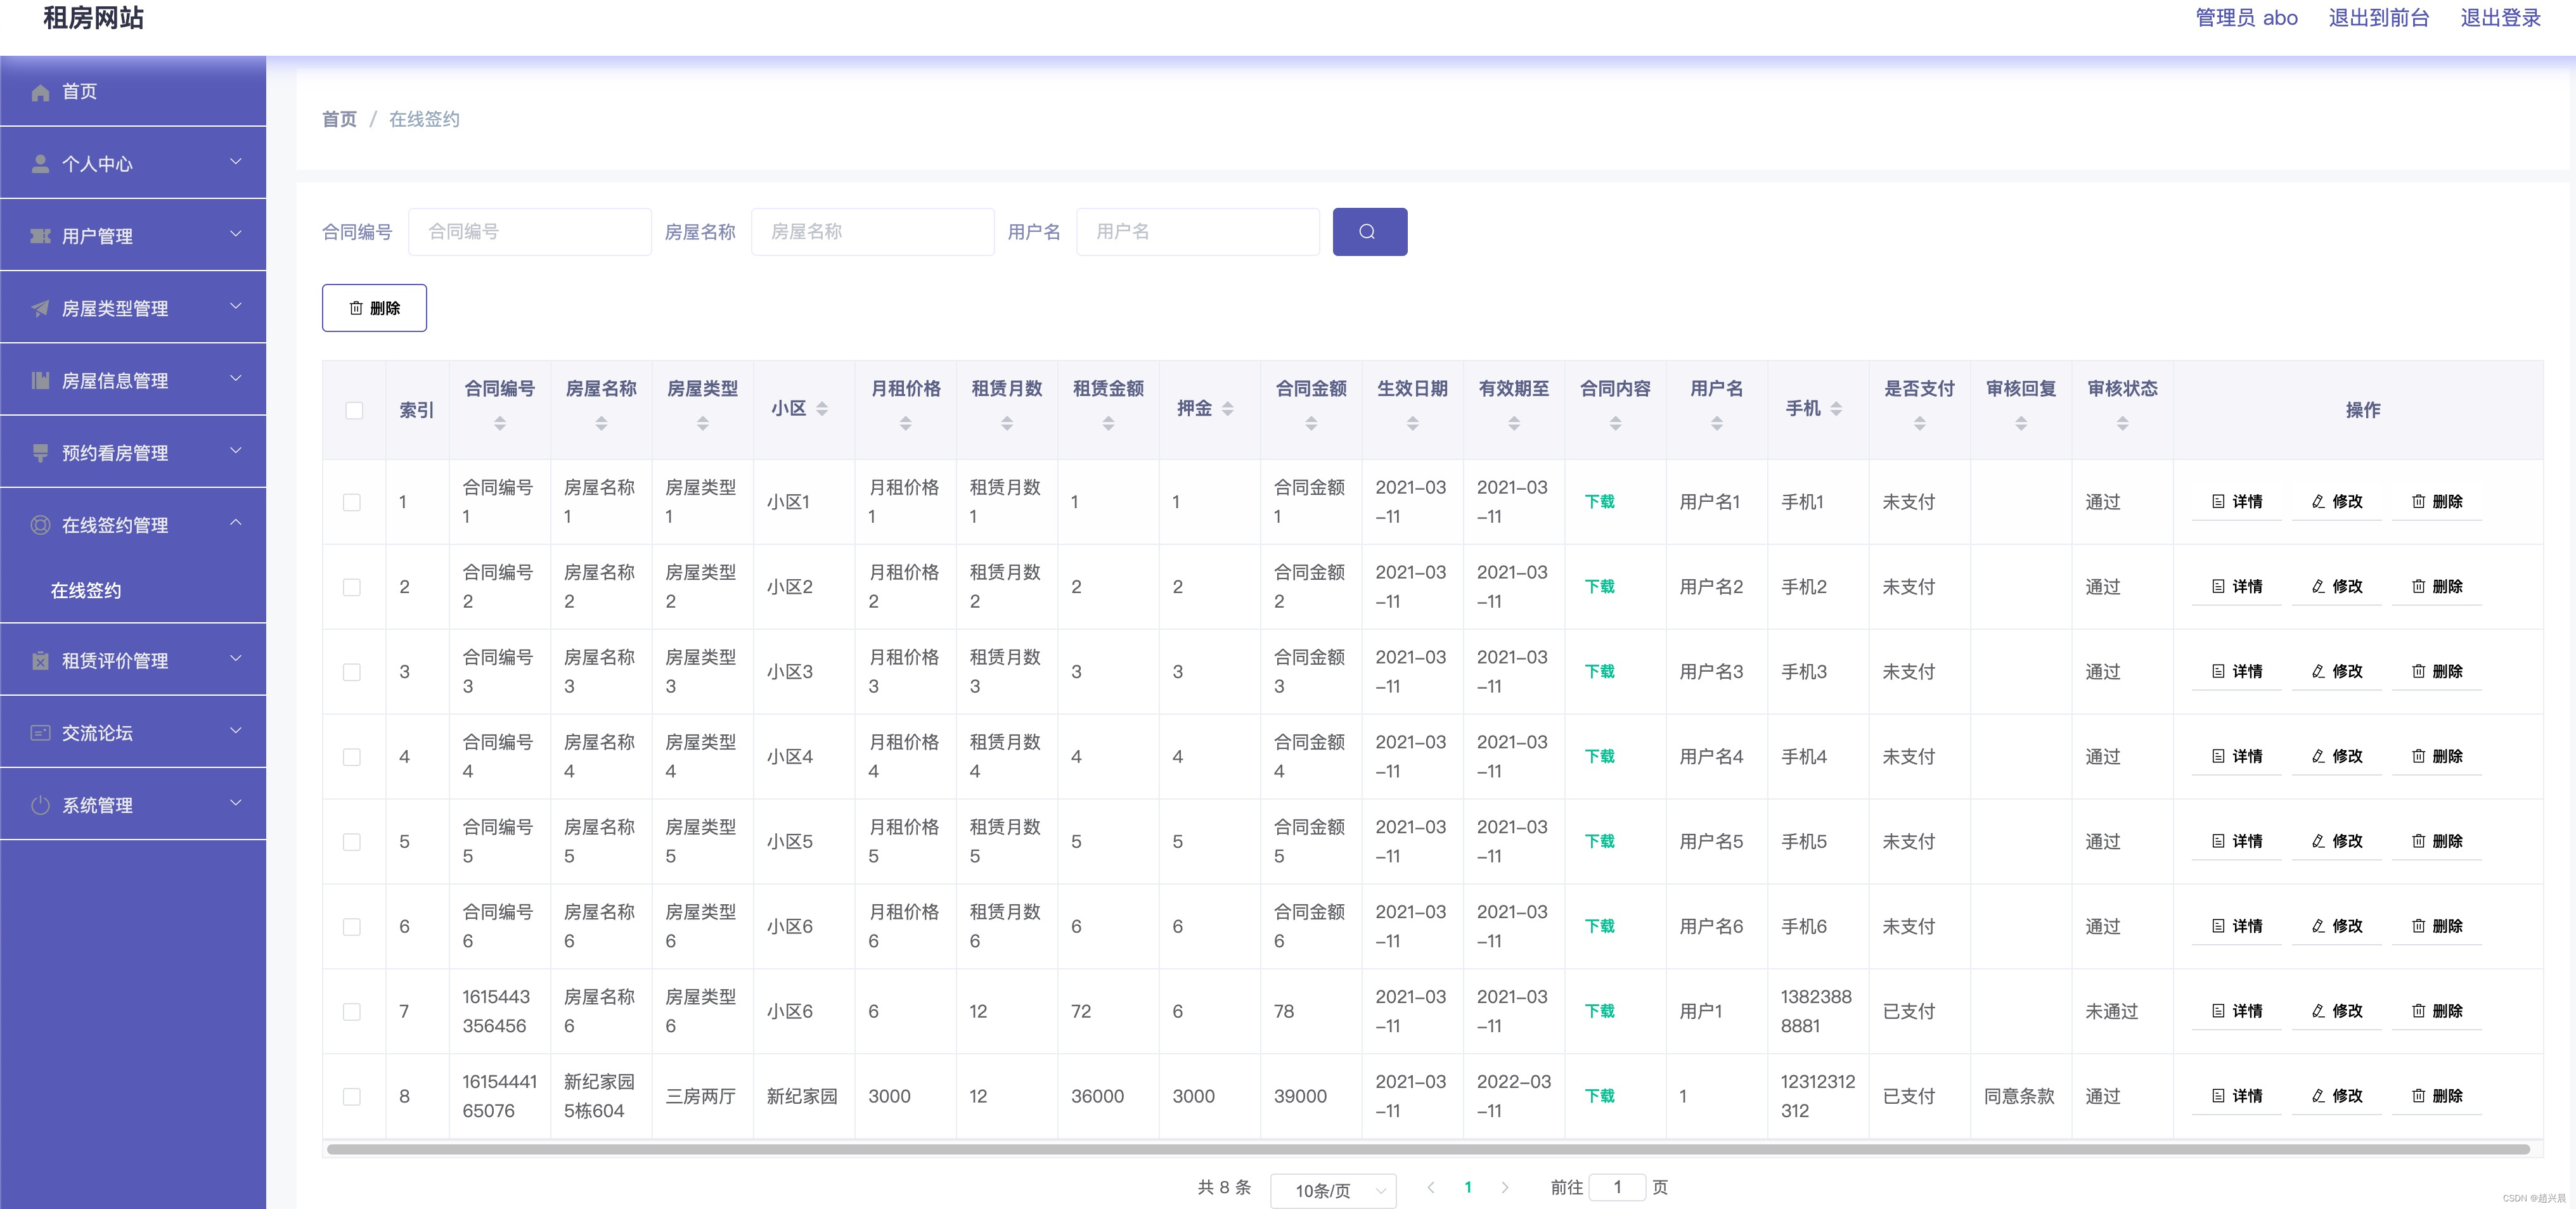Image resolution: width=2576 pixels, height=1209 pixels.
Task: Toggle the select-all header checkbox
Action: [354, 410]
